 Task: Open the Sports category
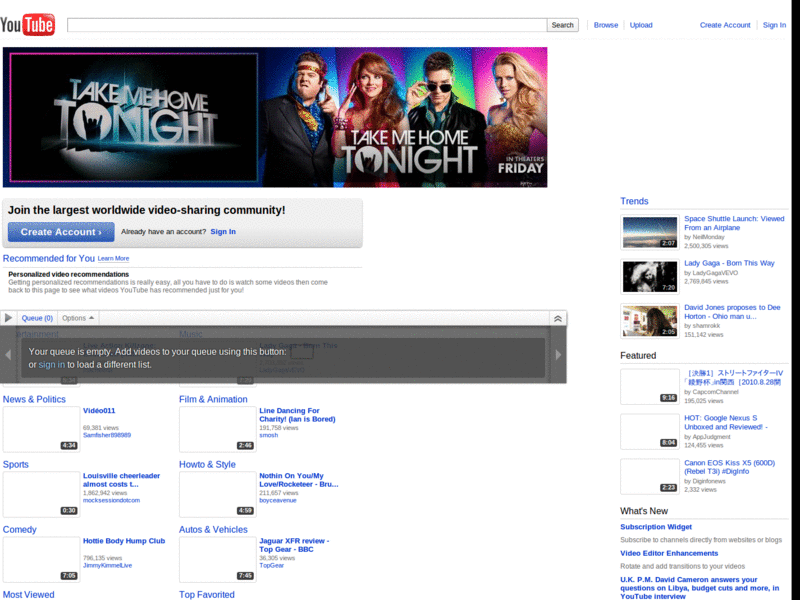(x=16, y=465)
